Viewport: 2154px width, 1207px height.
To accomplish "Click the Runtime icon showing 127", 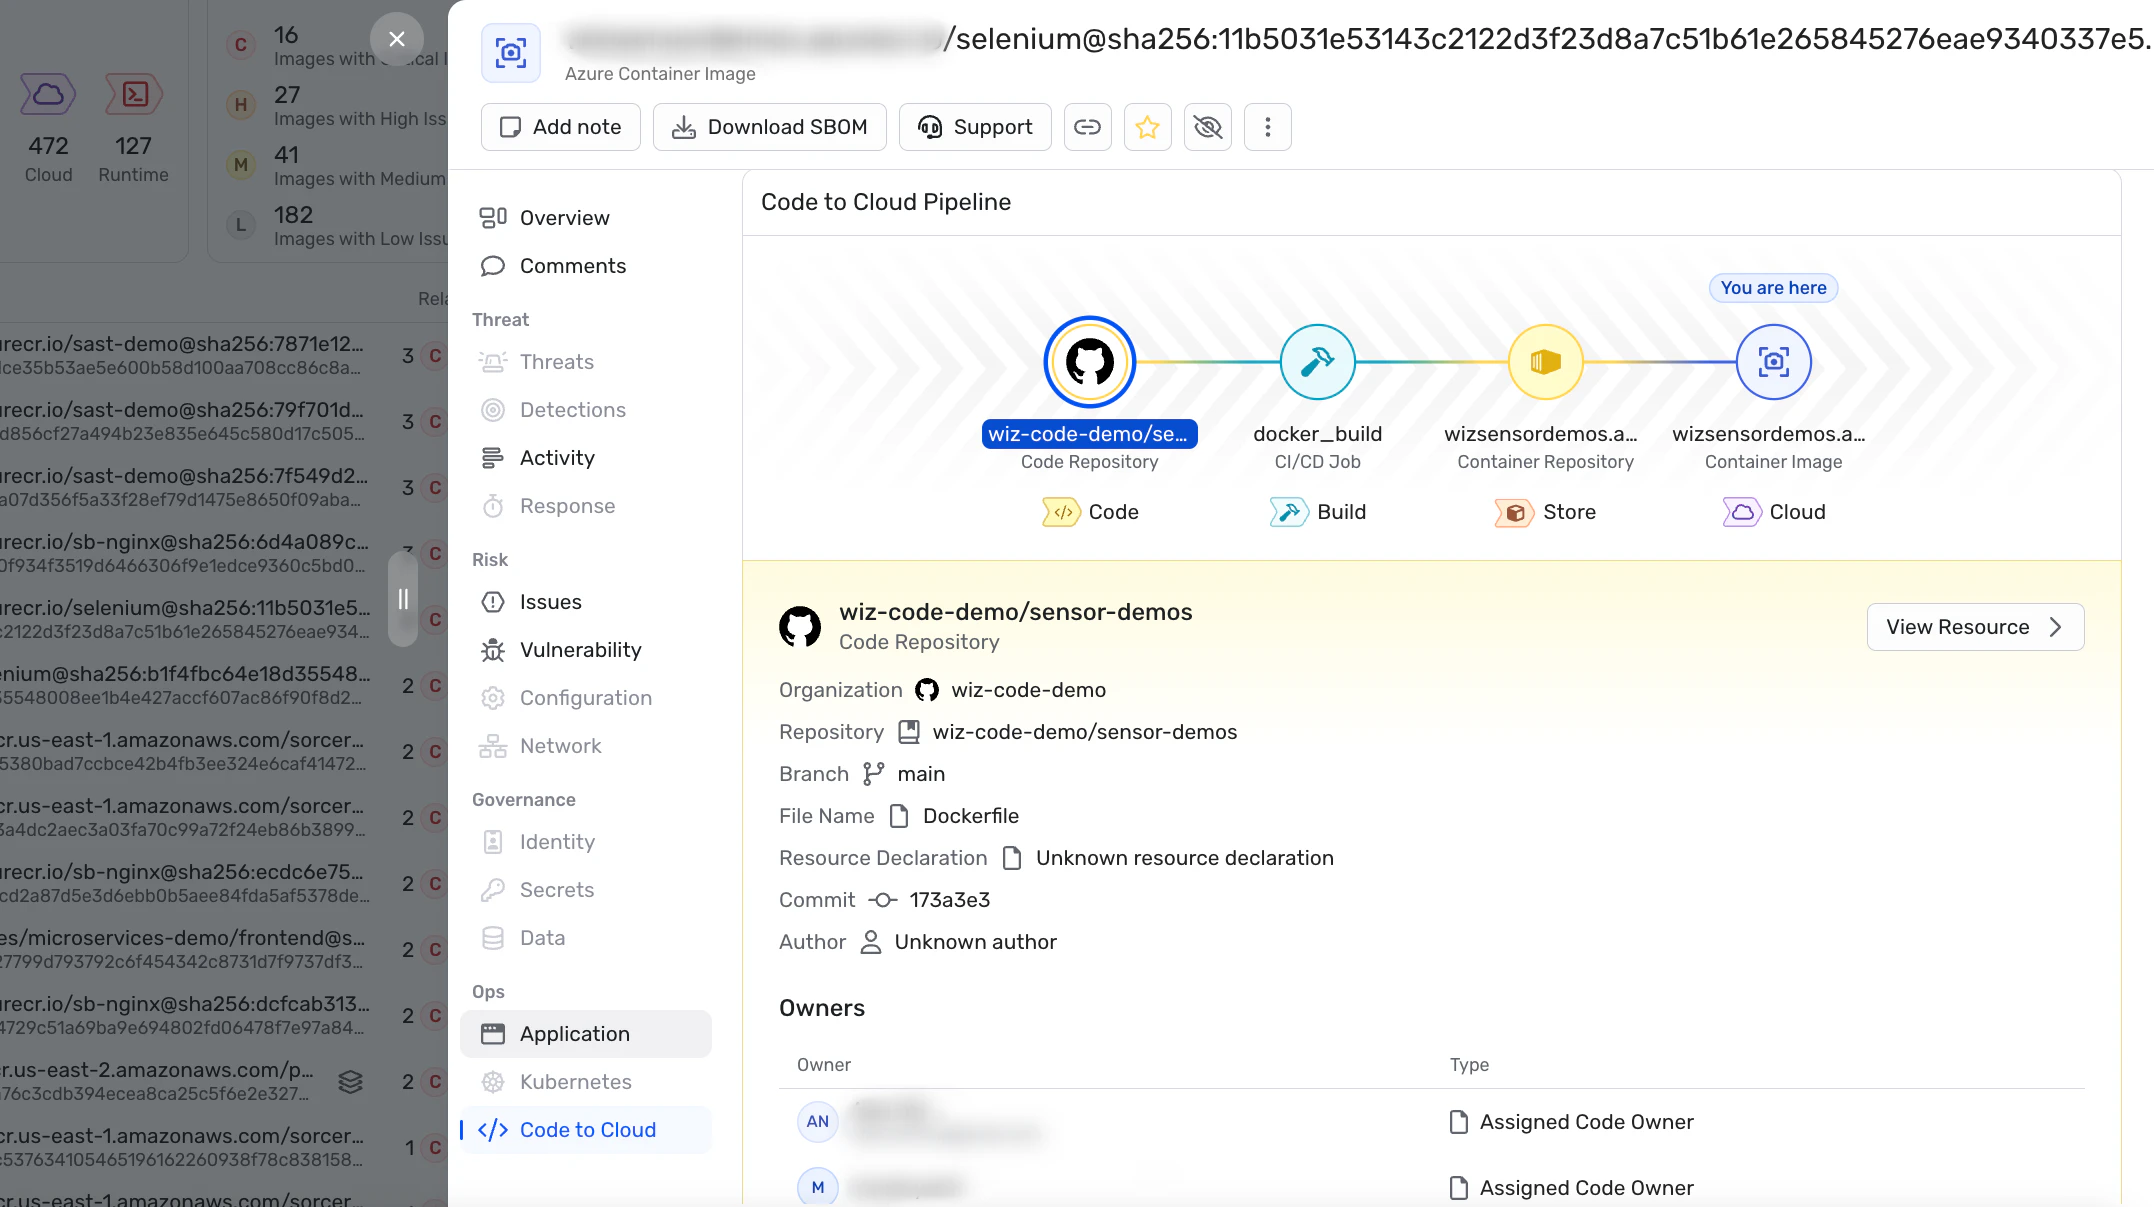I will pos(134,95).
